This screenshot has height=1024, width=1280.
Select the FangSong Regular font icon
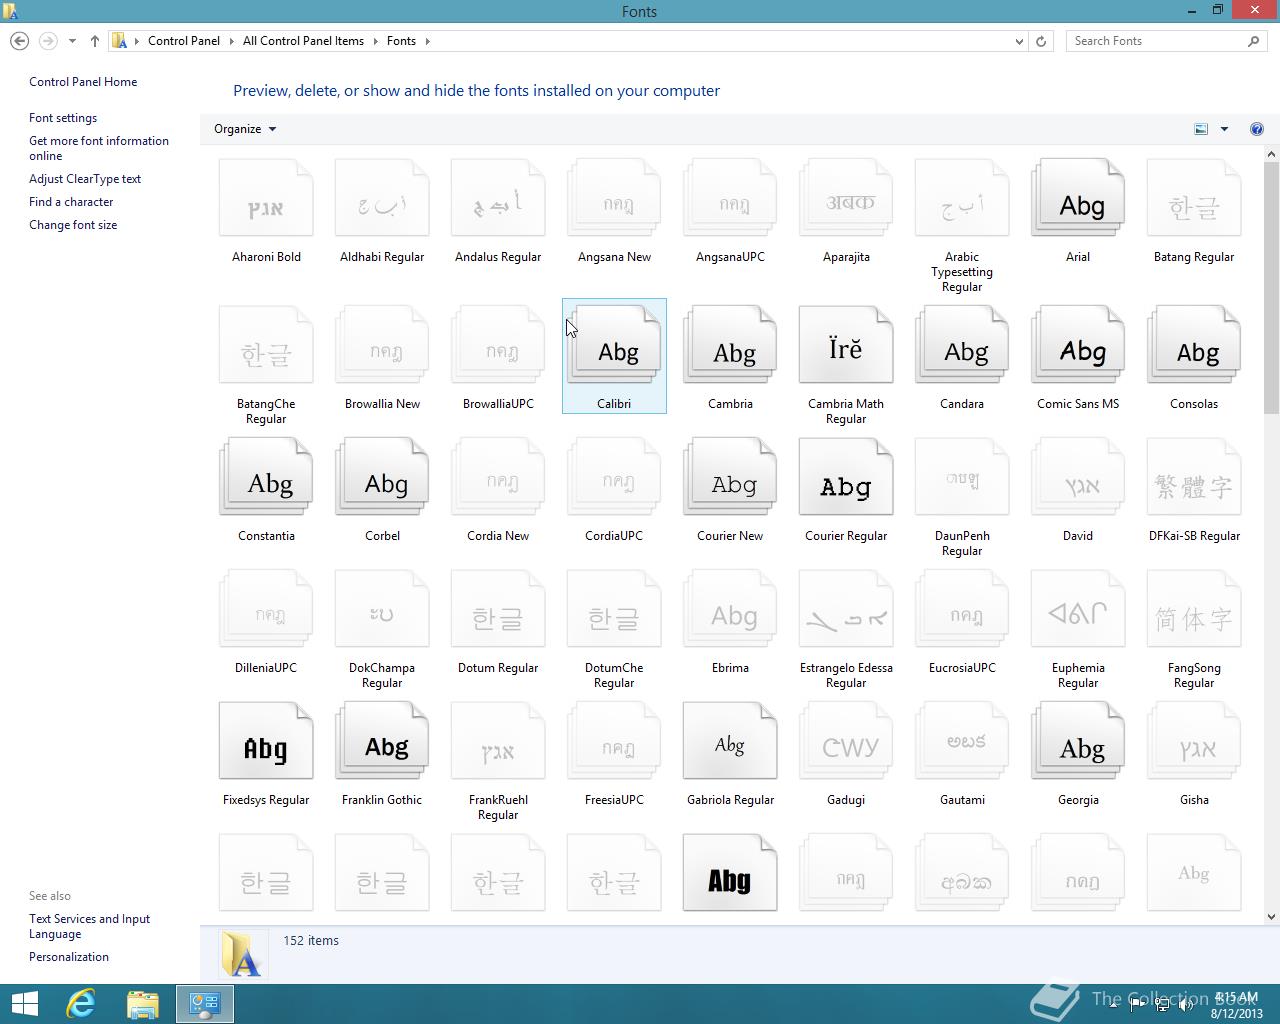coord(1194,609)
